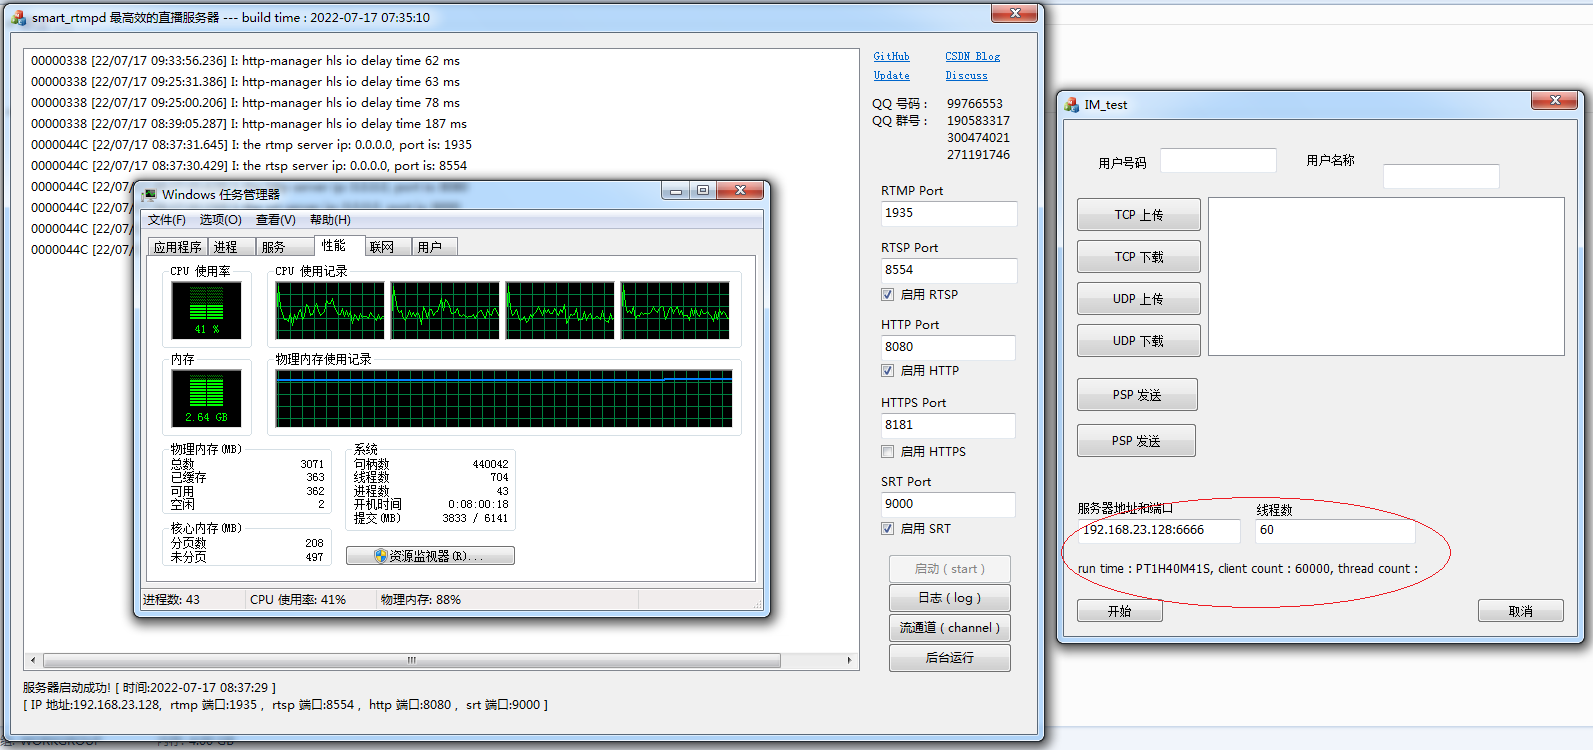This screenshot has height=750, width=1593.
Task: Open the 选项(O) menu in Task Manager
Action: [220, 220]
